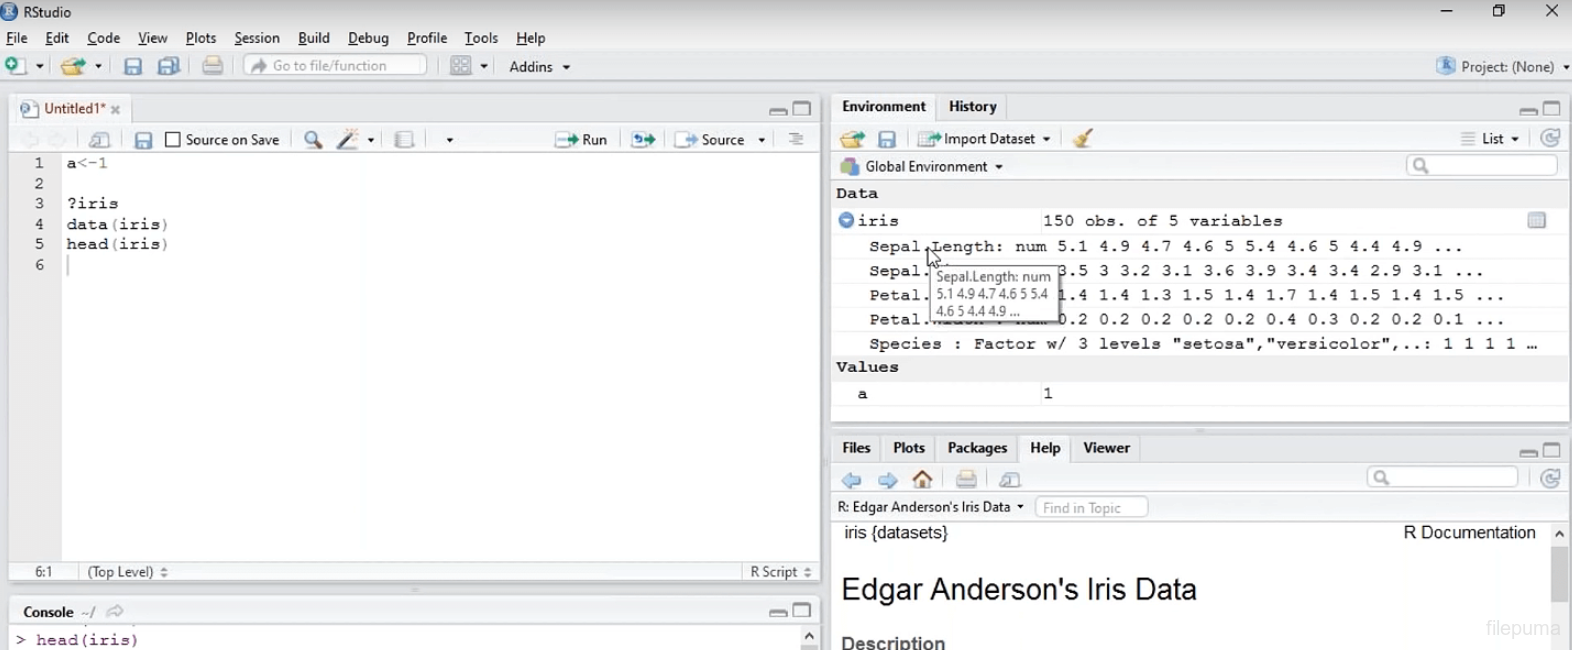Screen dimensions: 1572x650
Task: View iris data as table grid icon
Action: 1536,221
